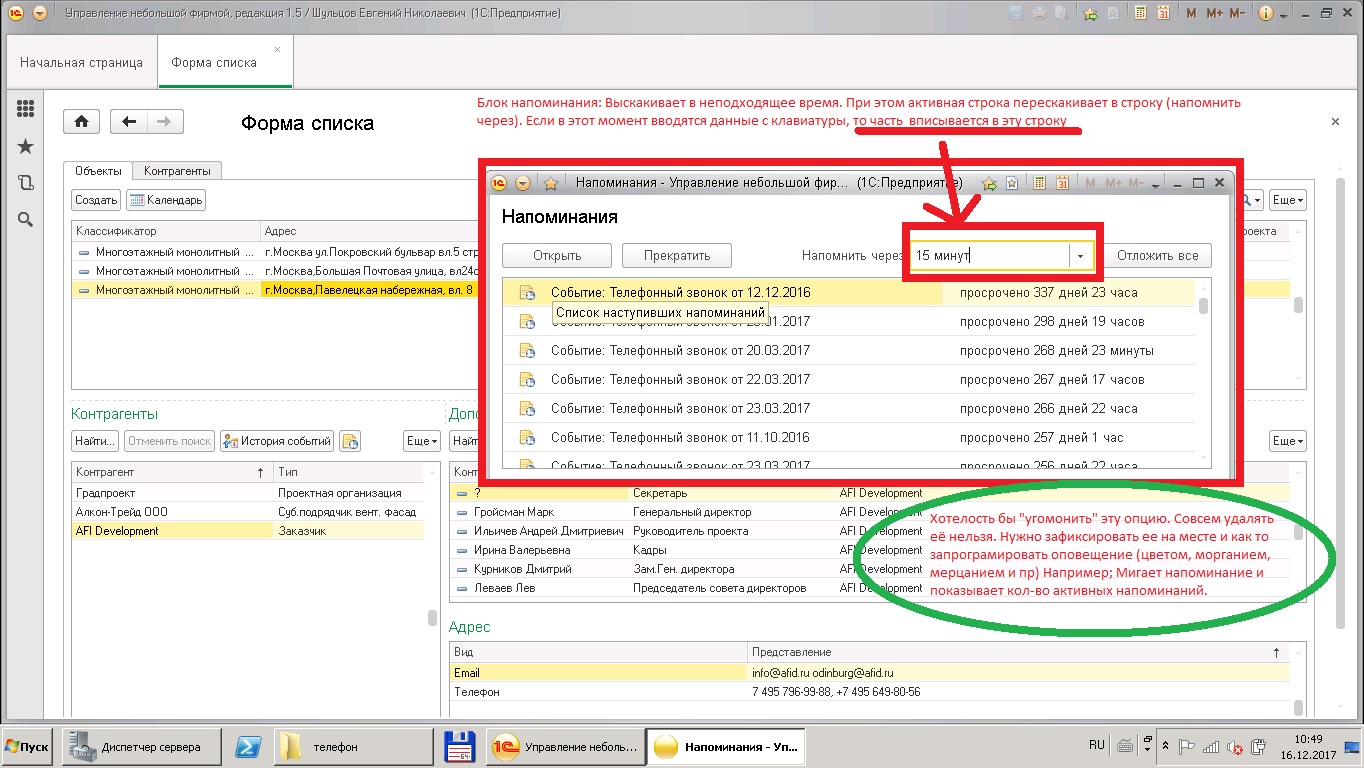The width and height of the screenshot is (1364, 768).
Task: Click the Создать button
Action: (96, 200)
